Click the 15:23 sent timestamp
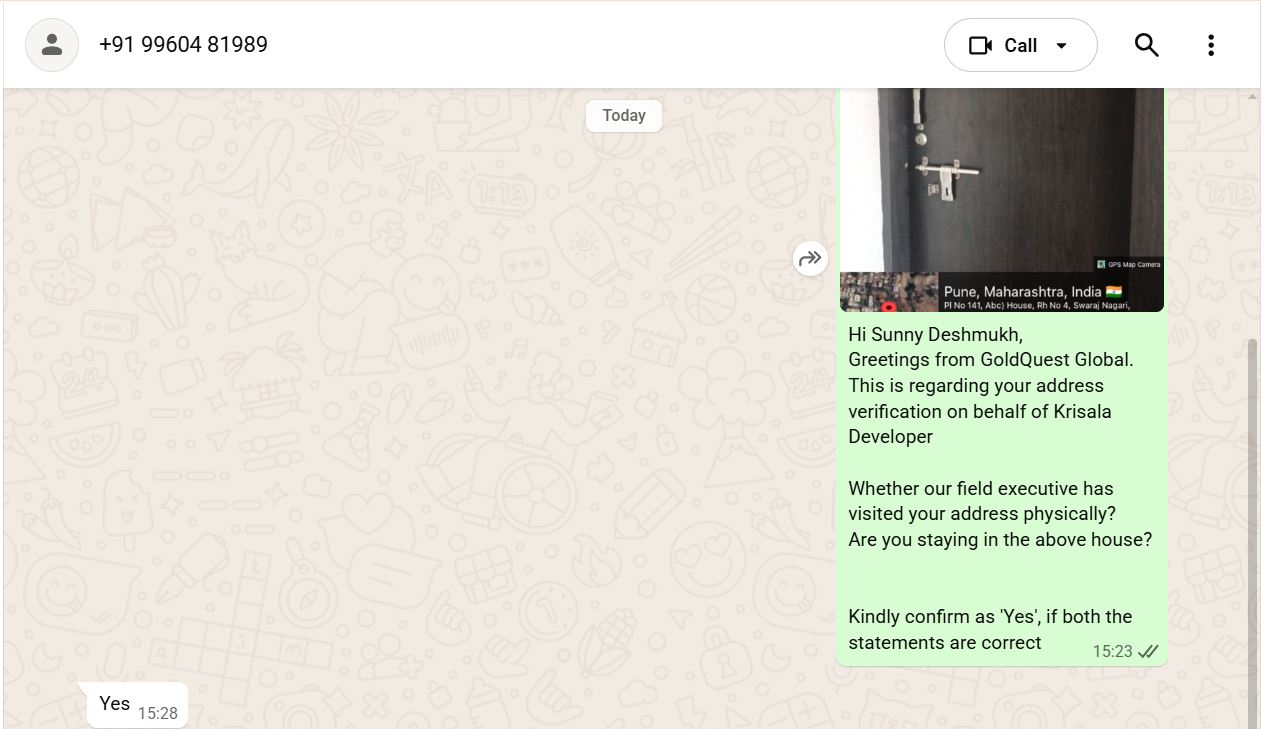Screen dimensions: 1261x729 1112,651
